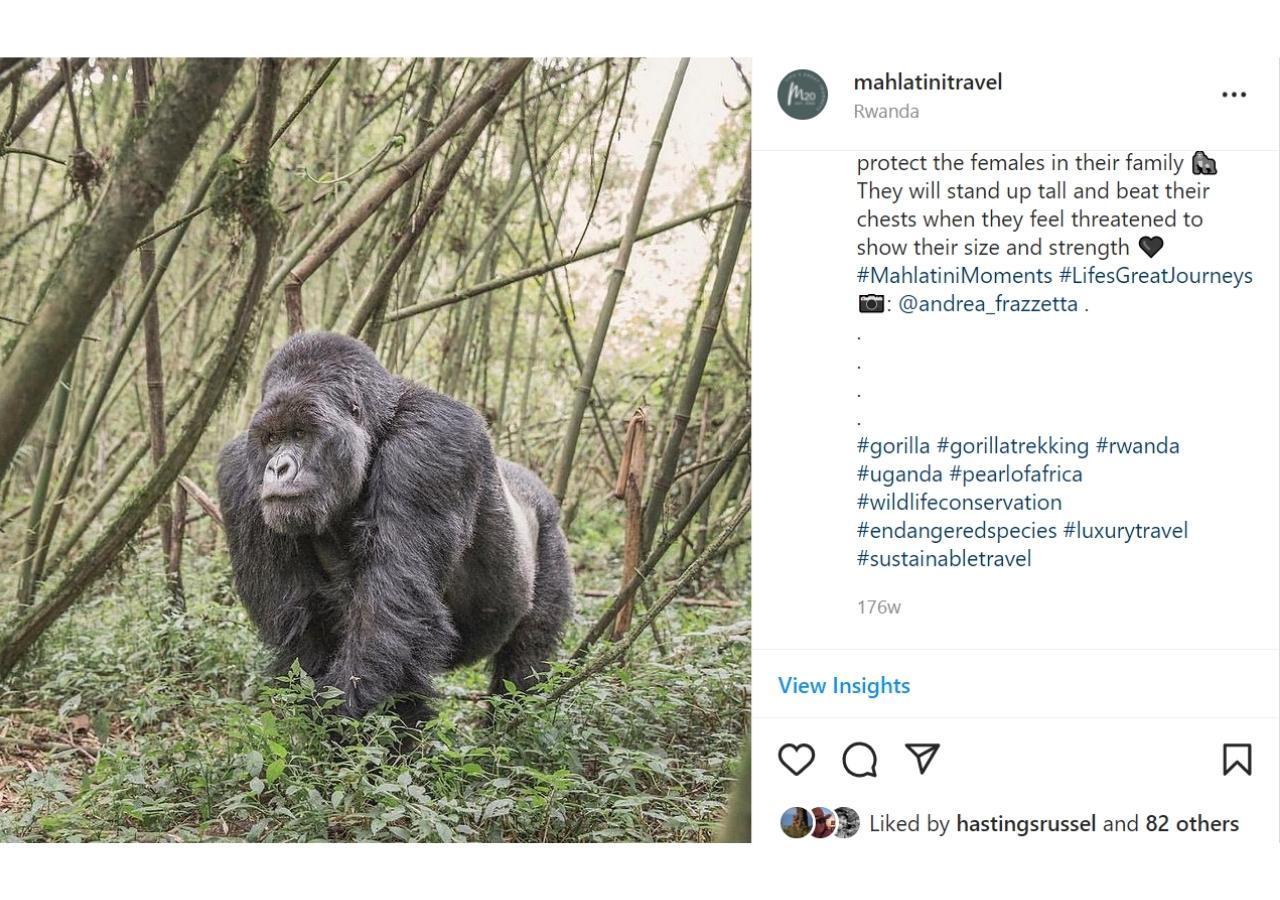Open the #LifesGreatJourneys hashtag
This screenshot has width=1280, height=900.
pyautogui.click(x=1155, y=276)
